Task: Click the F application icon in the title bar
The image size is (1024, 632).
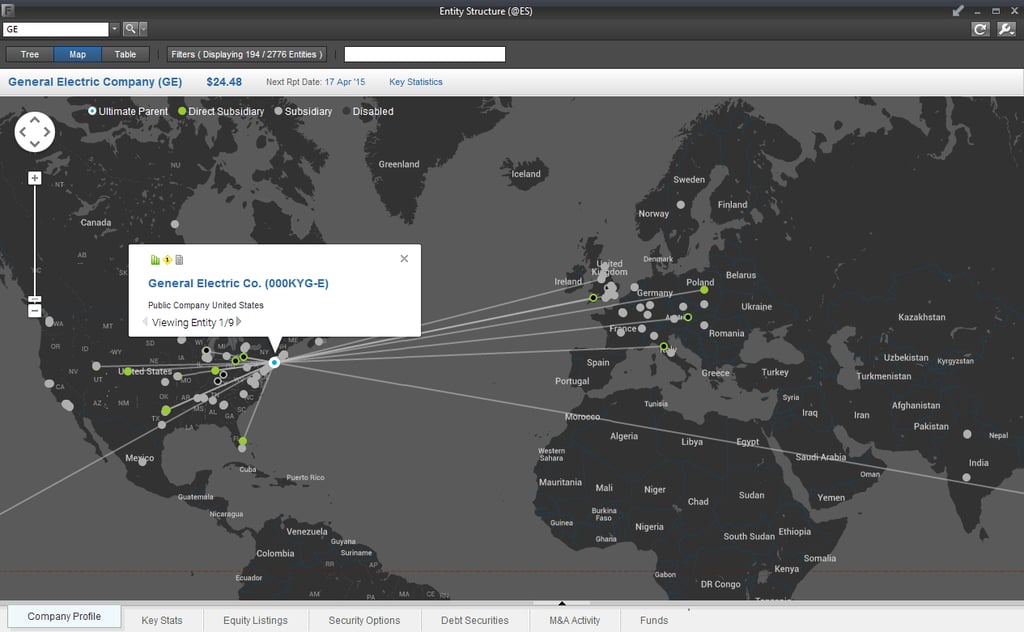Action: coord(8,10)
